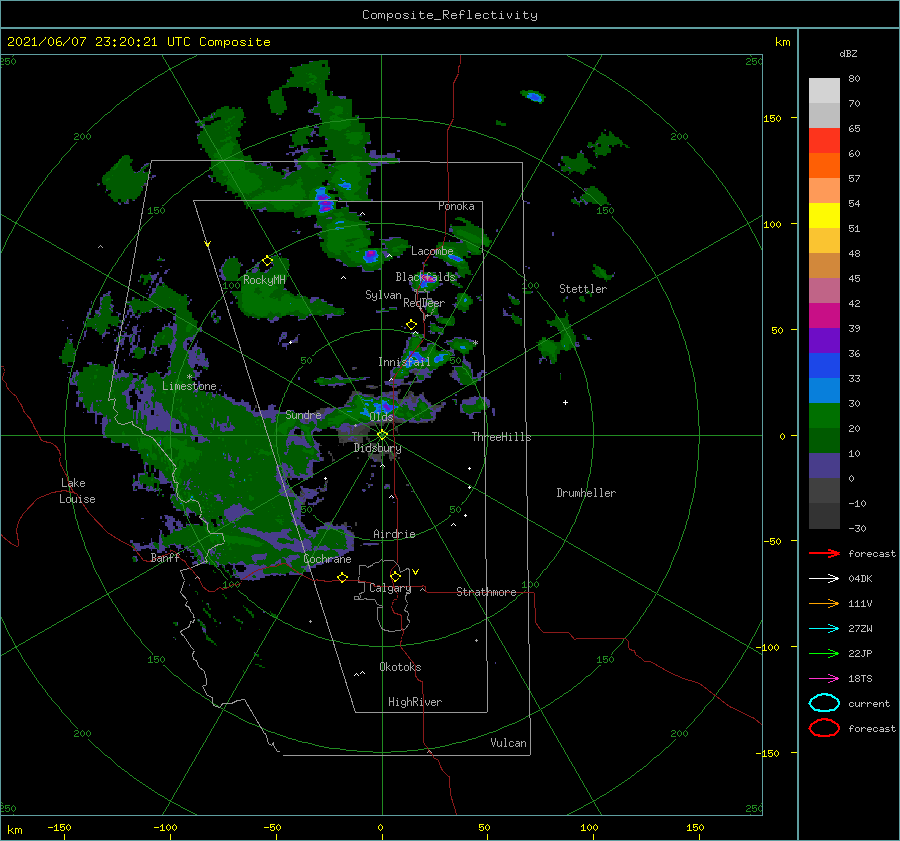Click the Innisfail town label
The height and width of the screenshot is (841, 900).
pos(404,362)
